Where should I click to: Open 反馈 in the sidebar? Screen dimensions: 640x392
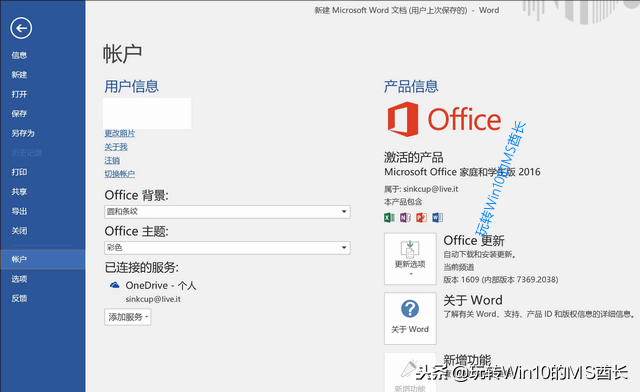(19, 298)
